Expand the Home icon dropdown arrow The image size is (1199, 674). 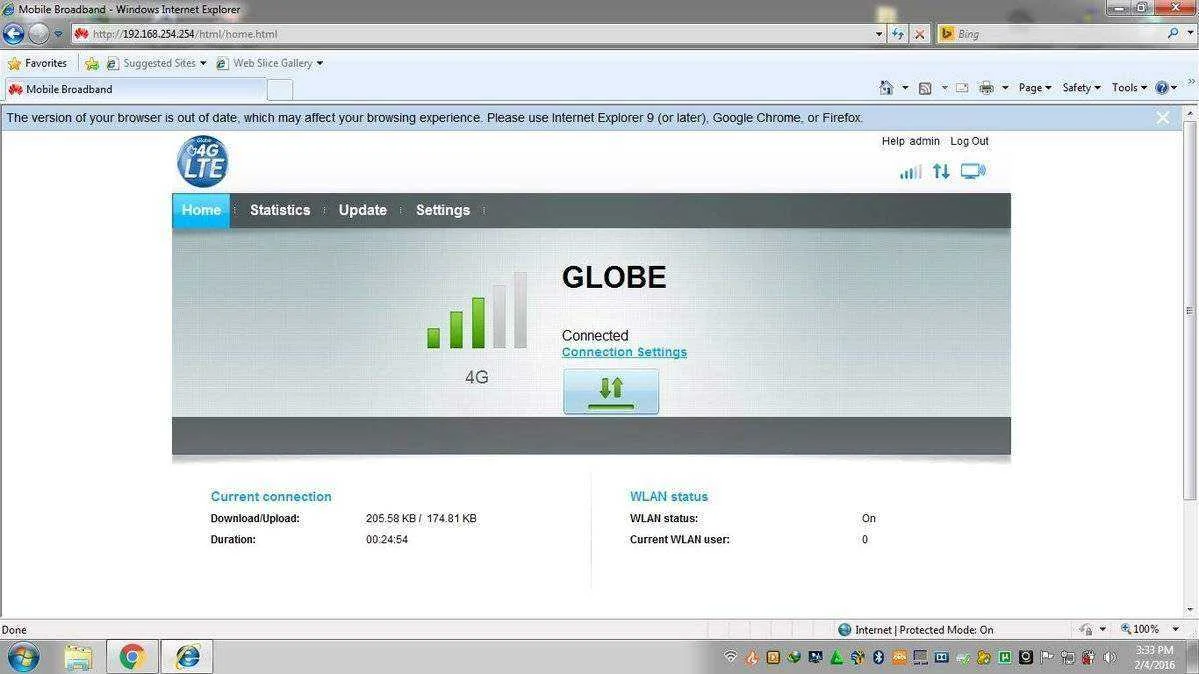905,88
